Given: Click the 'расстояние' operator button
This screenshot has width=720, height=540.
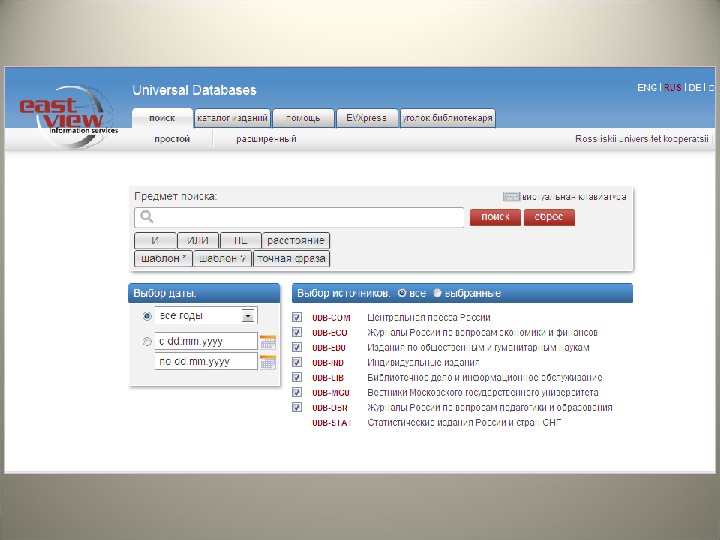Looking at the screenshot, I should [296, 241].
